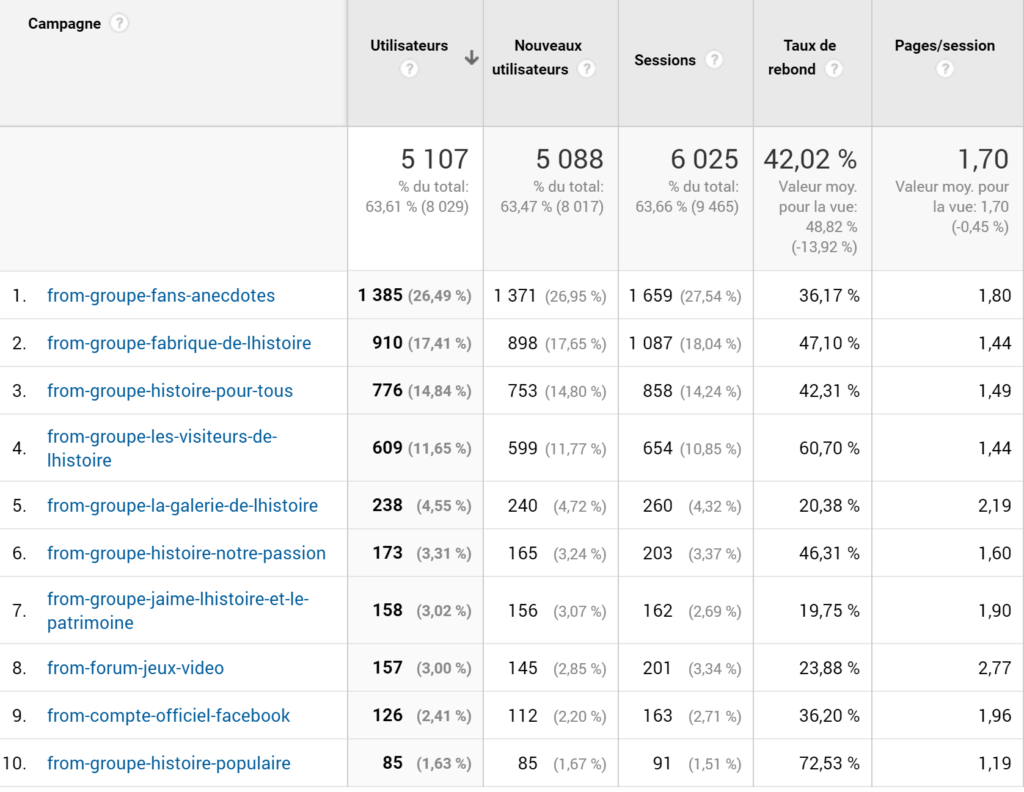The width and height of the screenshot is (1024, 792).
Task: Select new users value 1 371
Action: (515, 296)
